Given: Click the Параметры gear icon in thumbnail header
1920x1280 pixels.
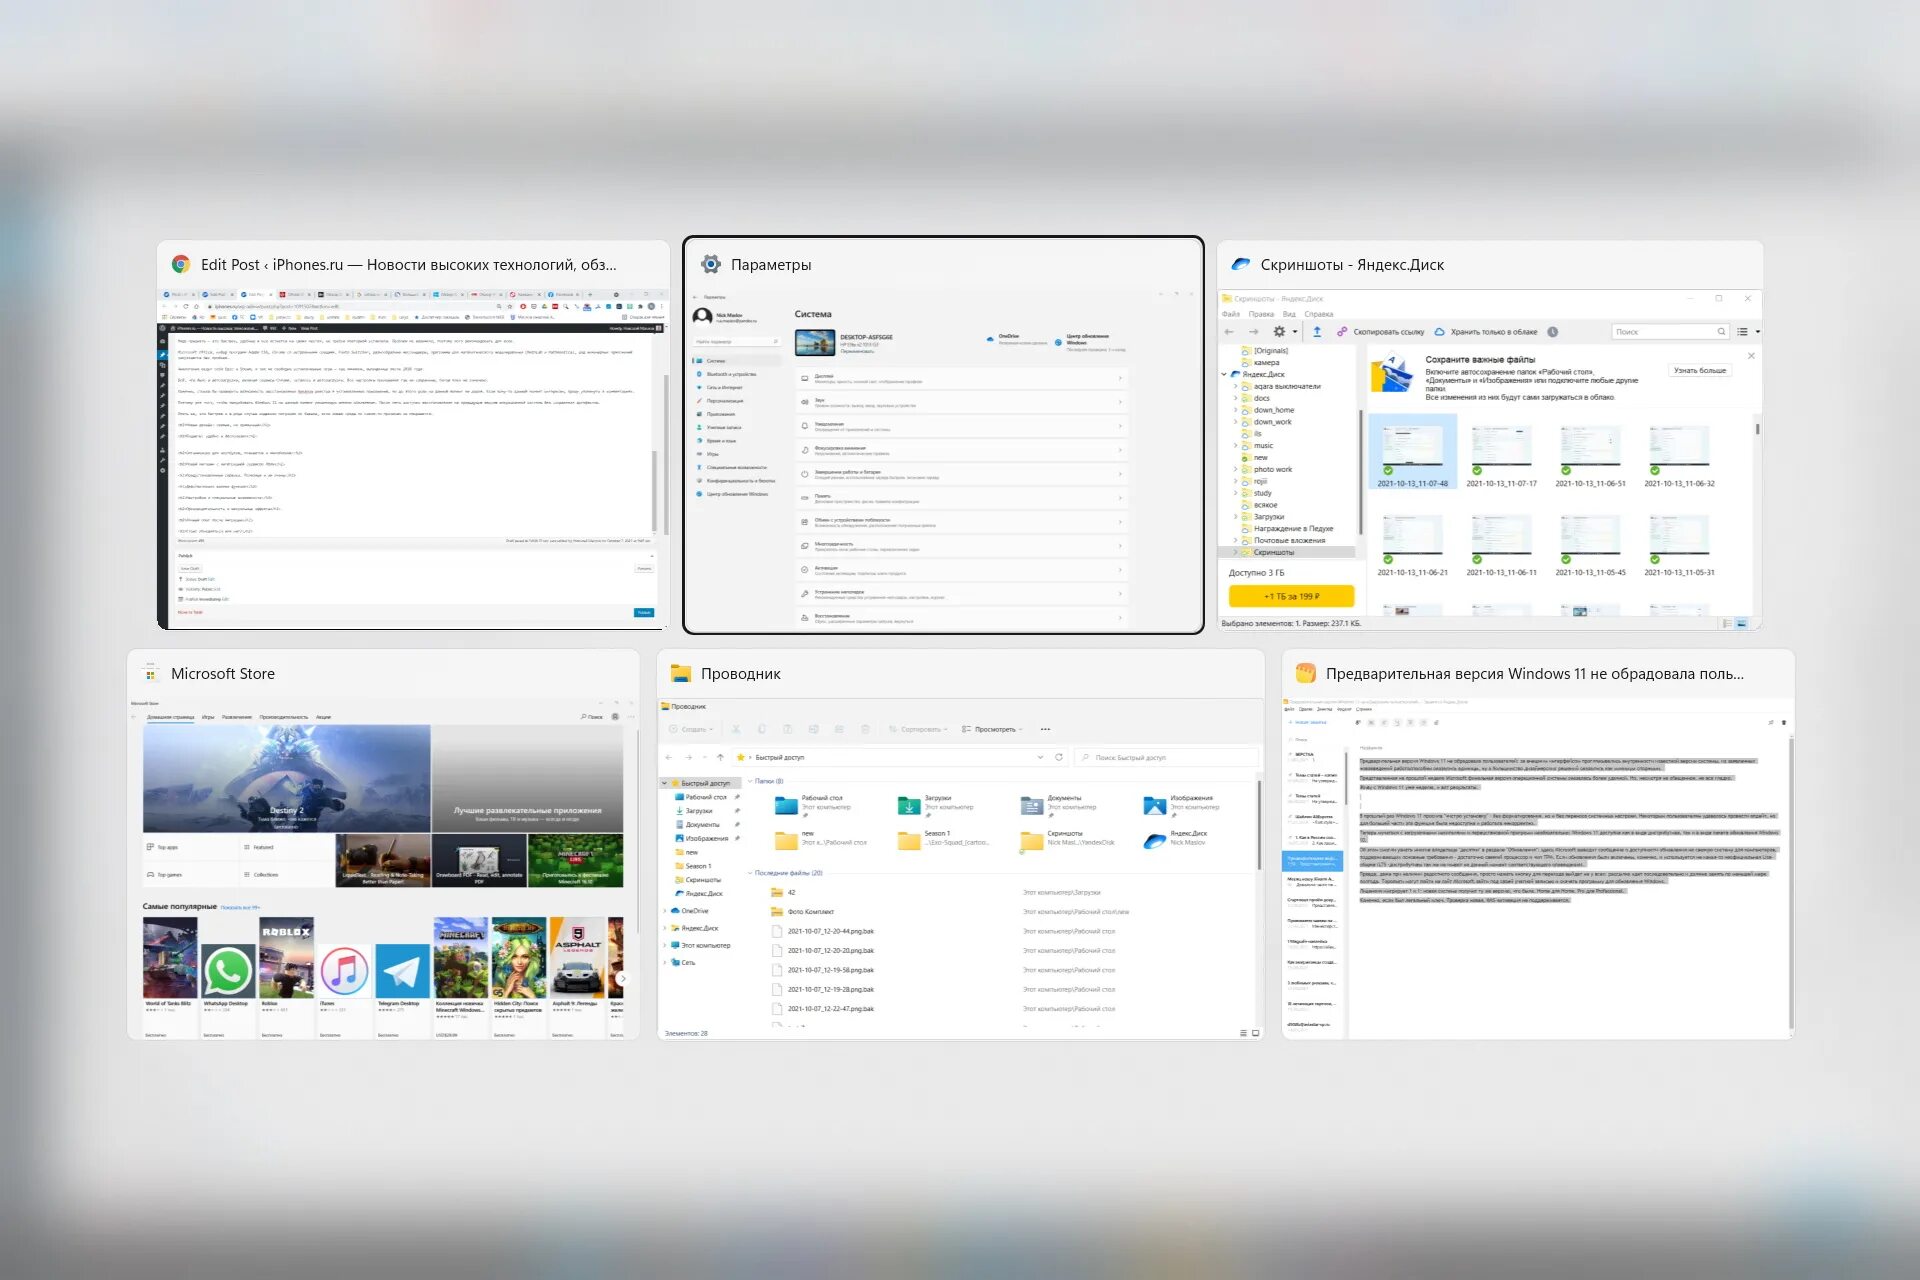Looking at the screenshot, I should [x=710, y=264].
